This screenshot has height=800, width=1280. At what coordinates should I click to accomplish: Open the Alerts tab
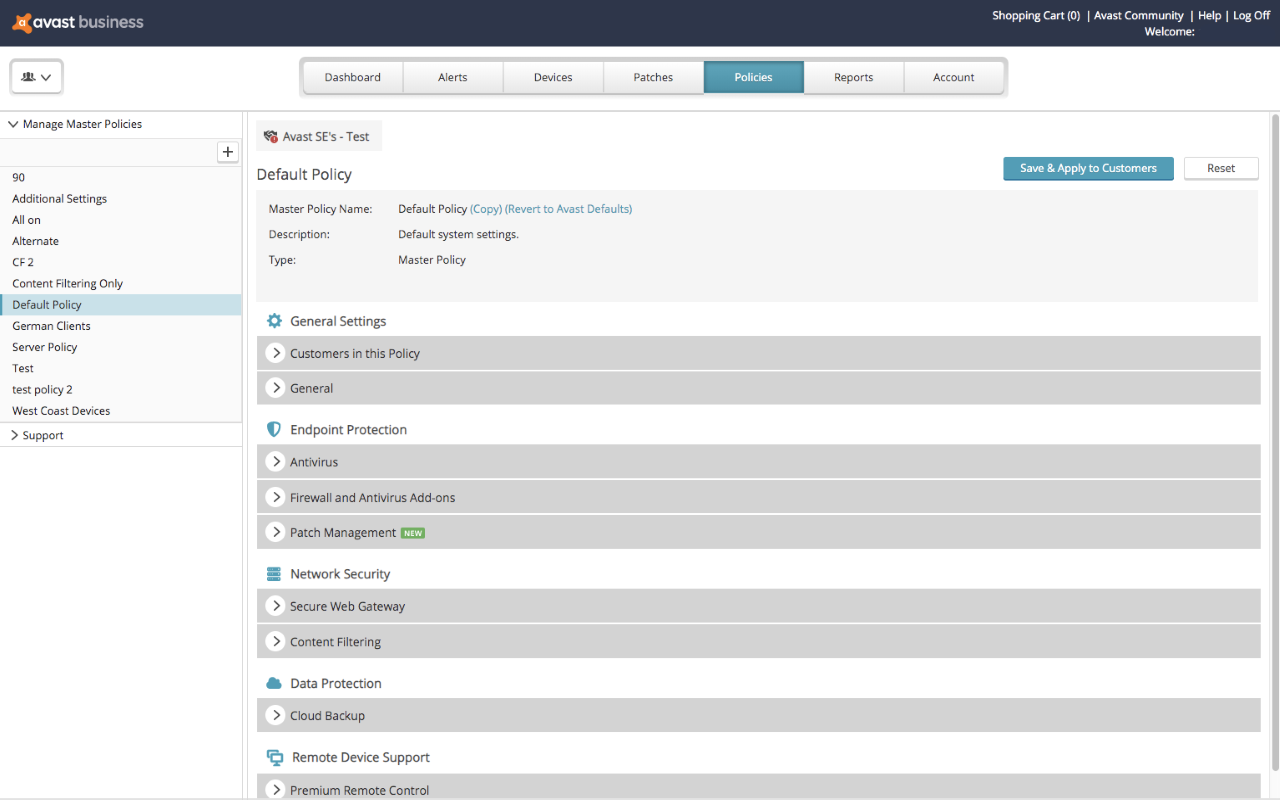[453, 77]
